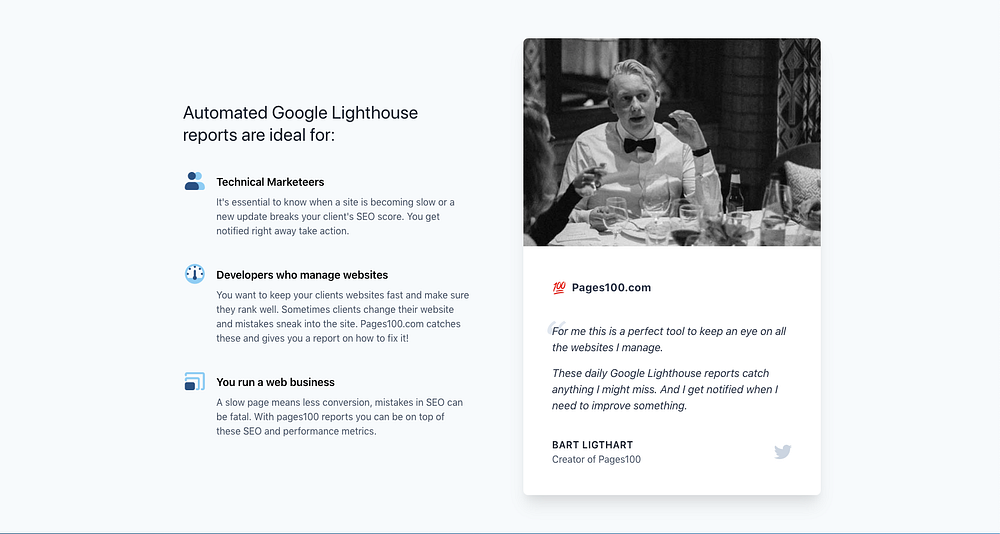Screen dimensions: 1000x534
Task: Click the paragraph about slow page conversion
Action: point(339,417)
